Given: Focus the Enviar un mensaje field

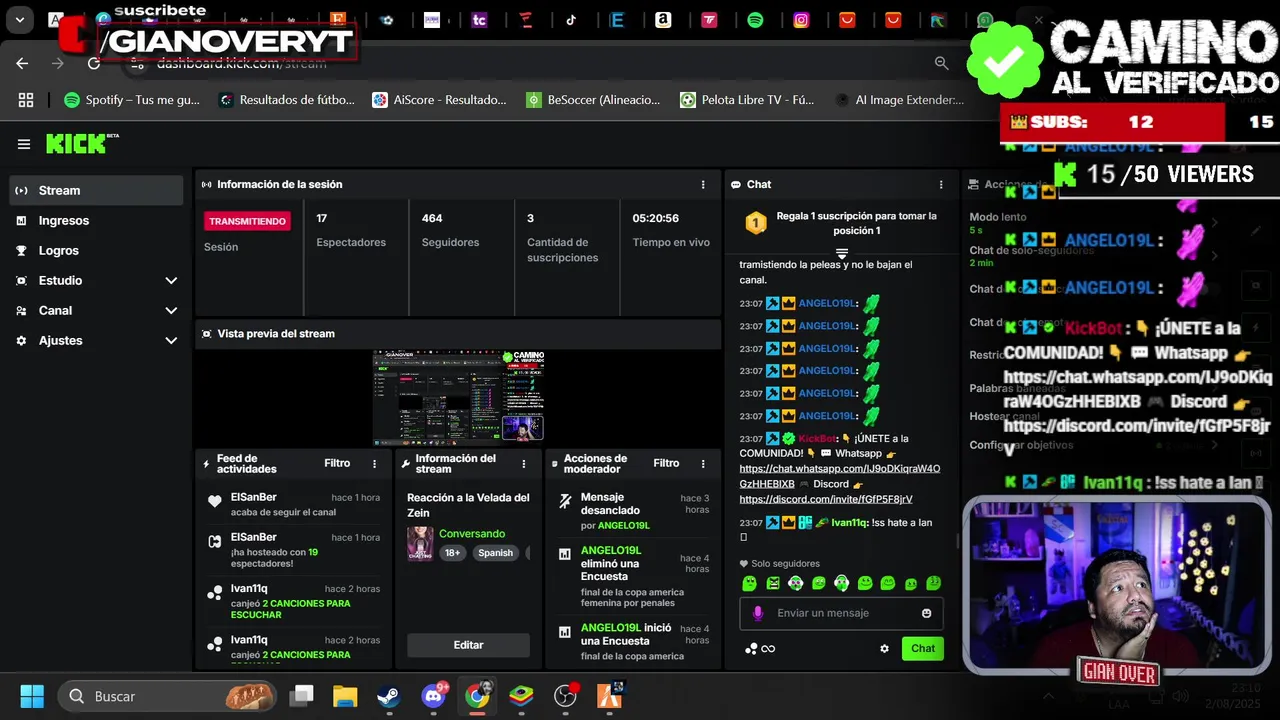Looking at the screenshot, I should tap(841, 613).
